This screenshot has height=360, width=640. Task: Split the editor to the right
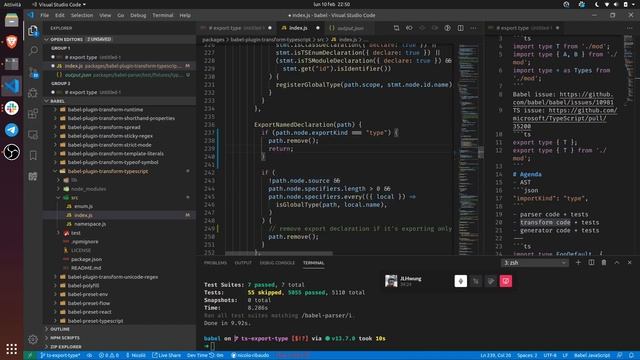(x=460, y=28)
